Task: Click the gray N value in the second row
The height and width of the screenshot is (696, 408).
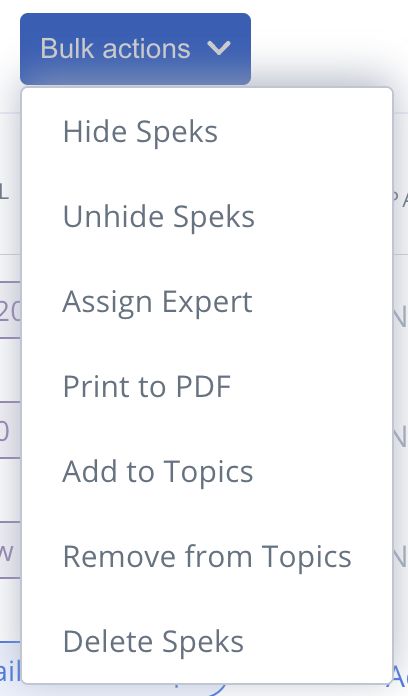Action: pyautogui.click(x=400, y=436)
